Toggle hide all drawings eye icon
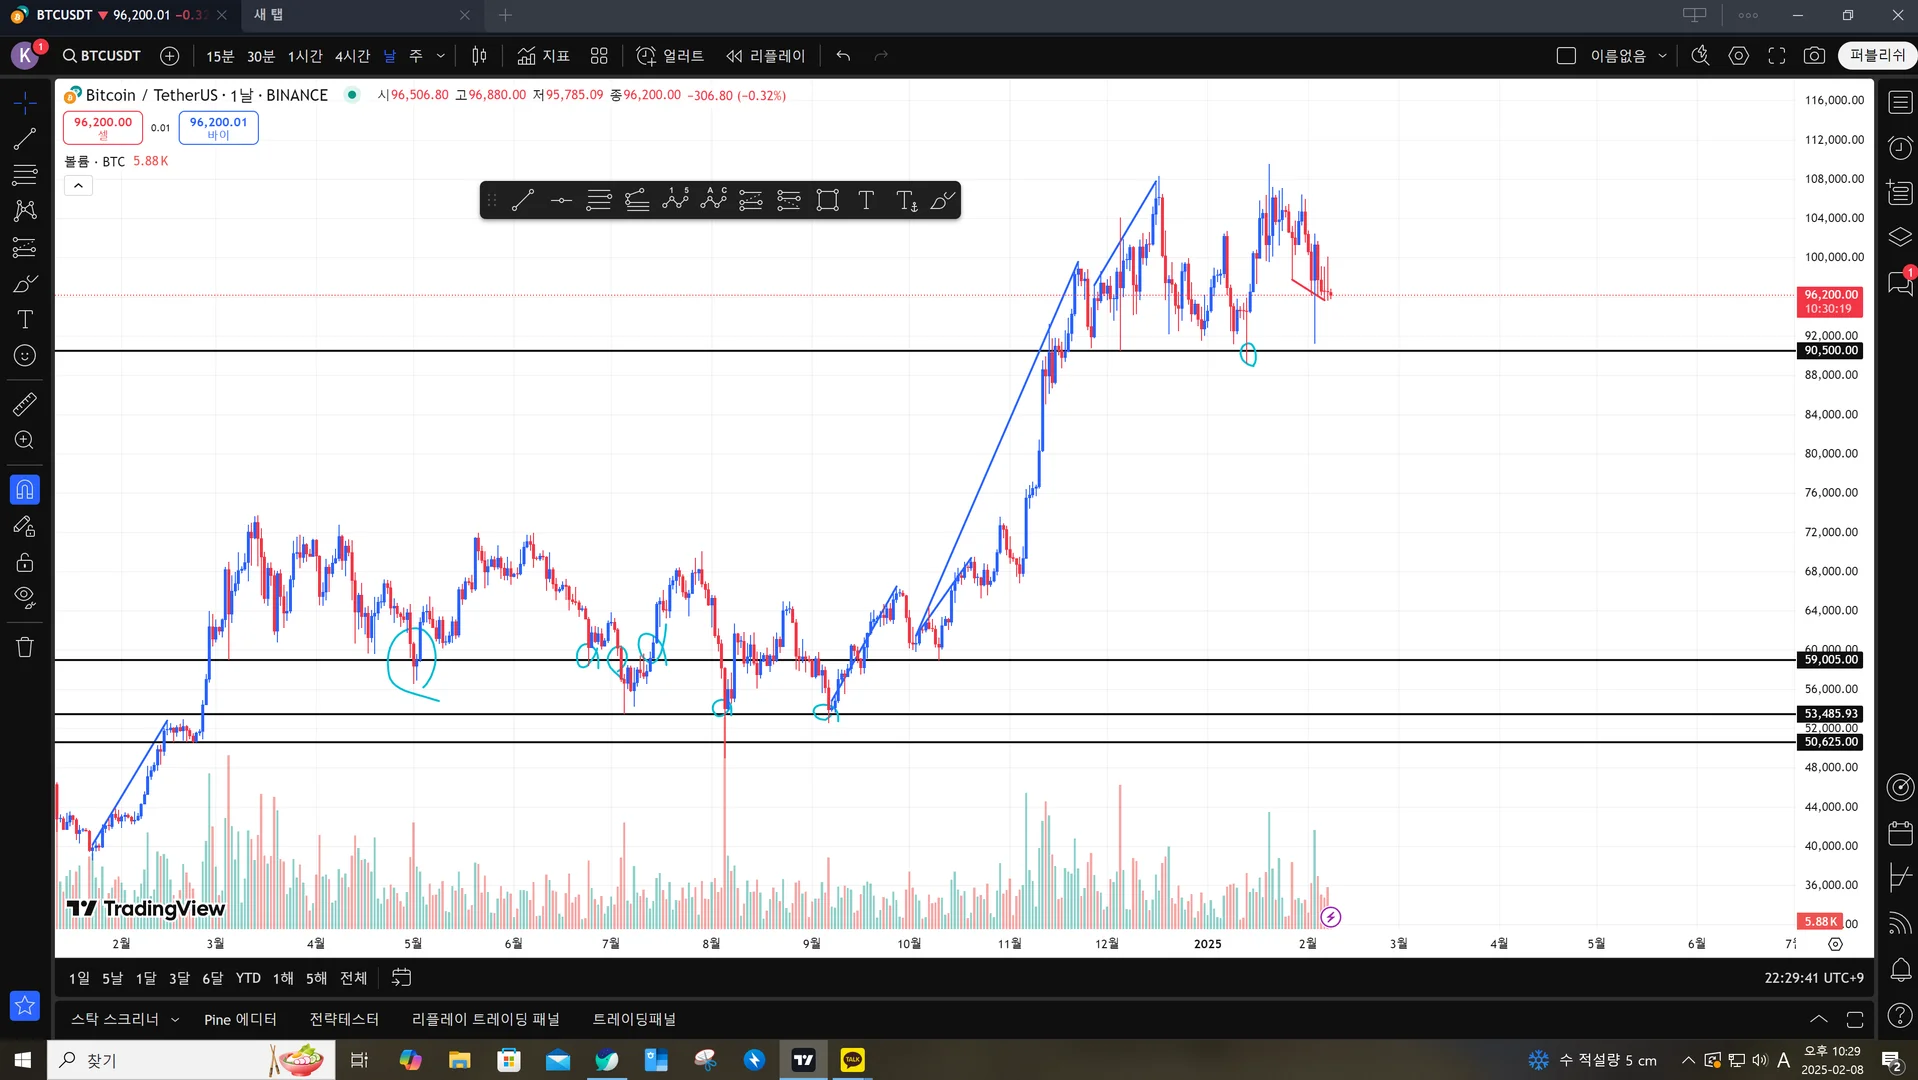This screenshot has width=1918, height=1080. tap(25, 598)
